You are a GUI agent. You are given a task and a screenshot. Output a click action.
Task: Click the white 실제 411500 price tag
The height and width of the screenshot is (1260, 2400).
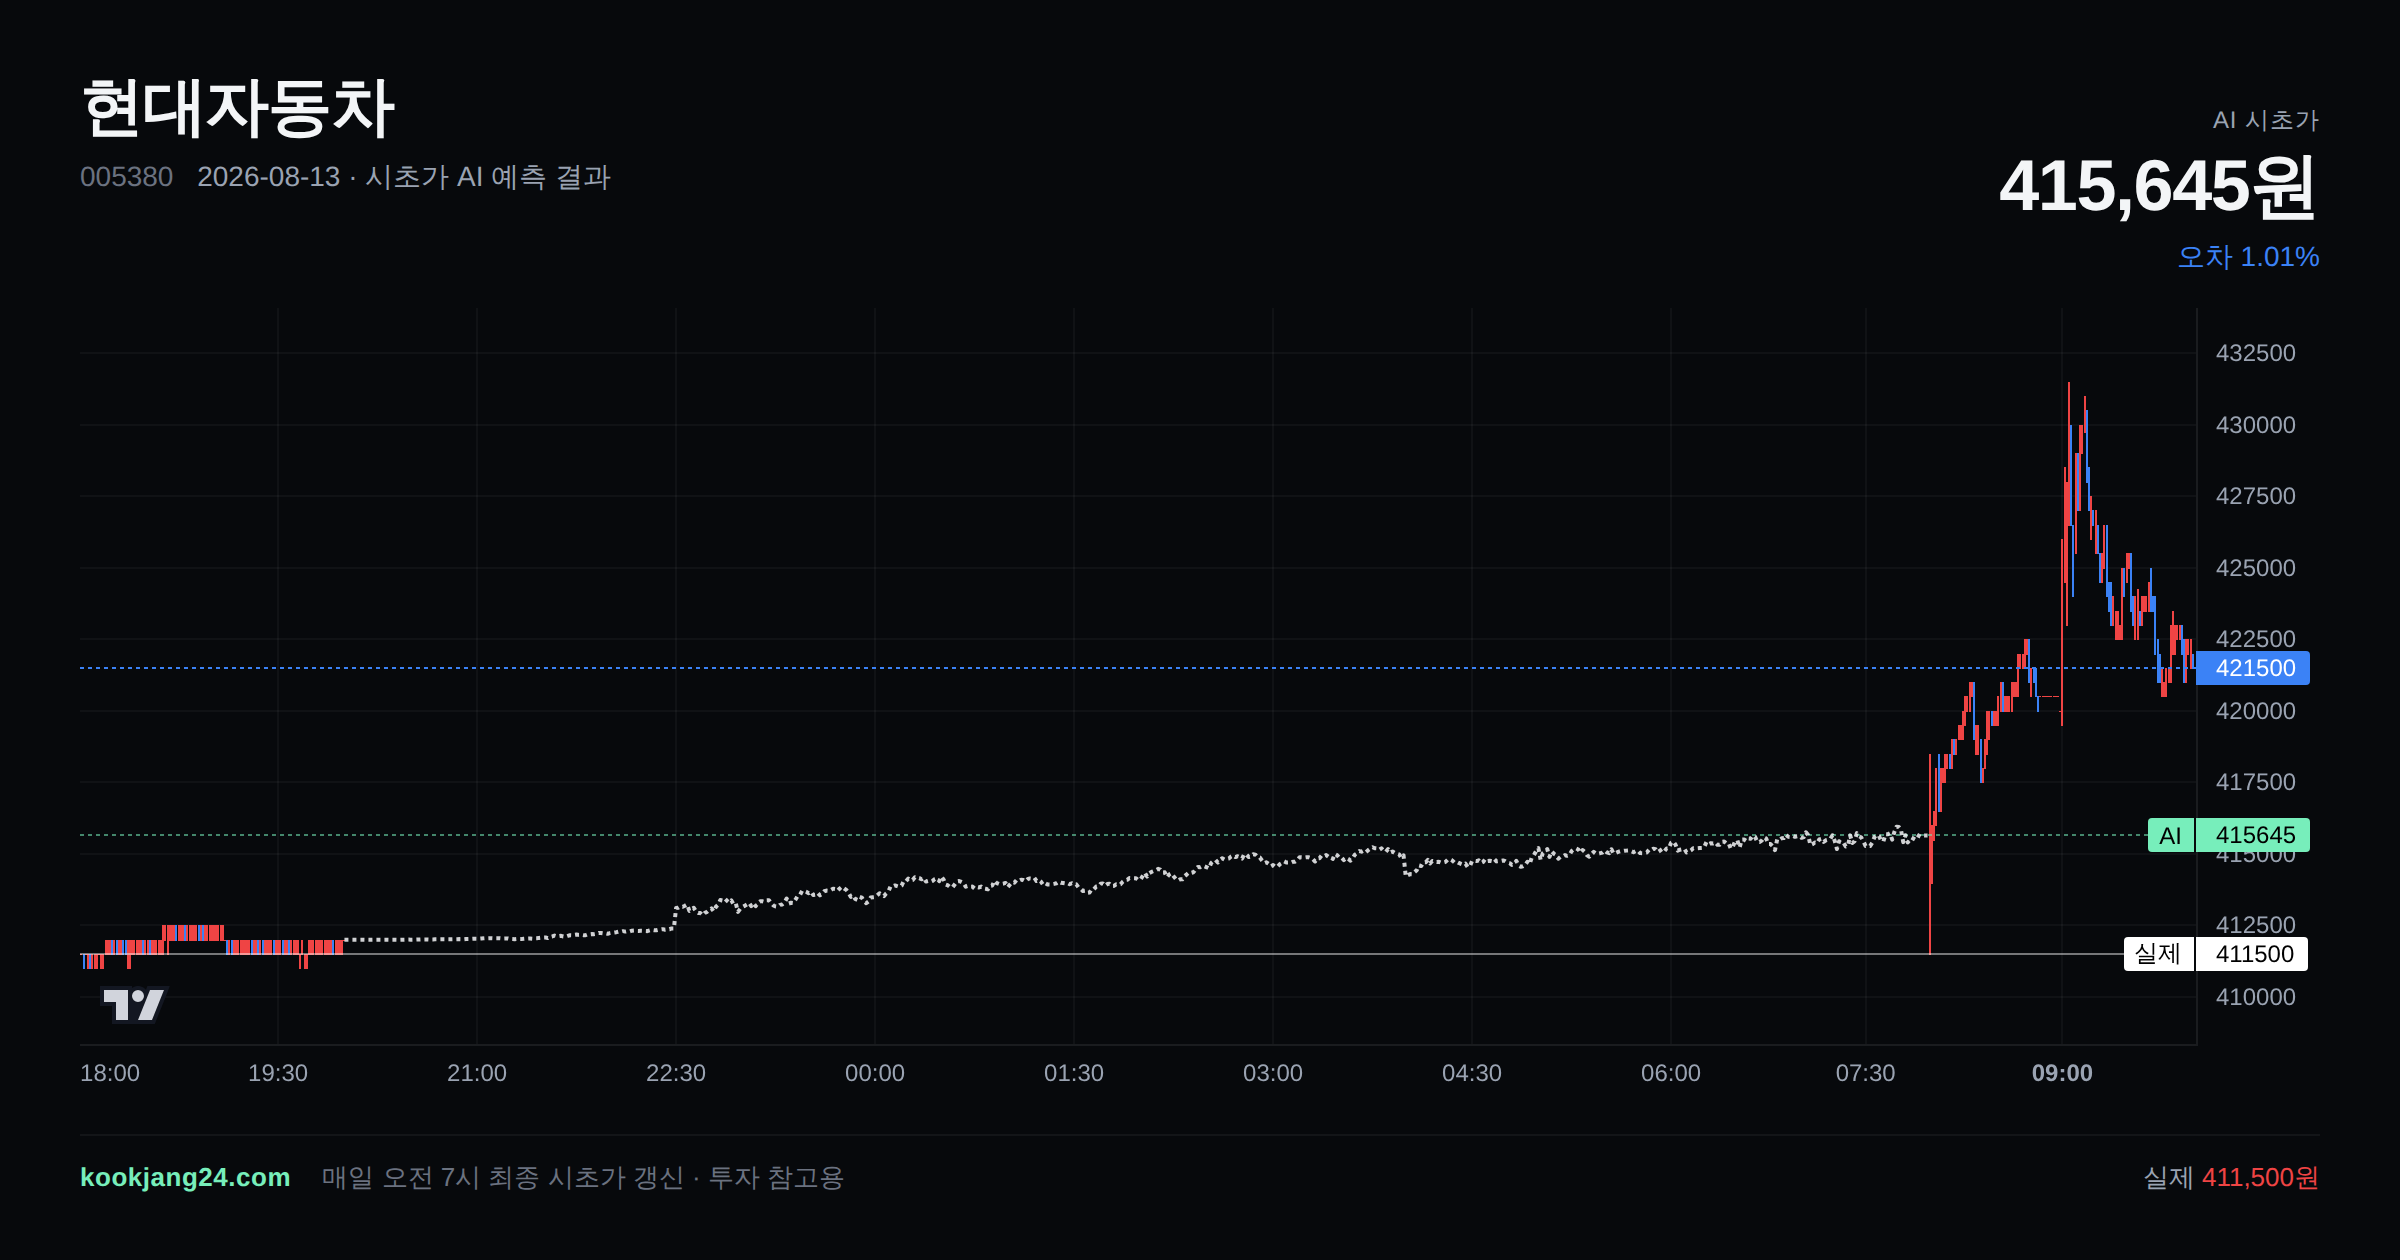pos(2216,954)
